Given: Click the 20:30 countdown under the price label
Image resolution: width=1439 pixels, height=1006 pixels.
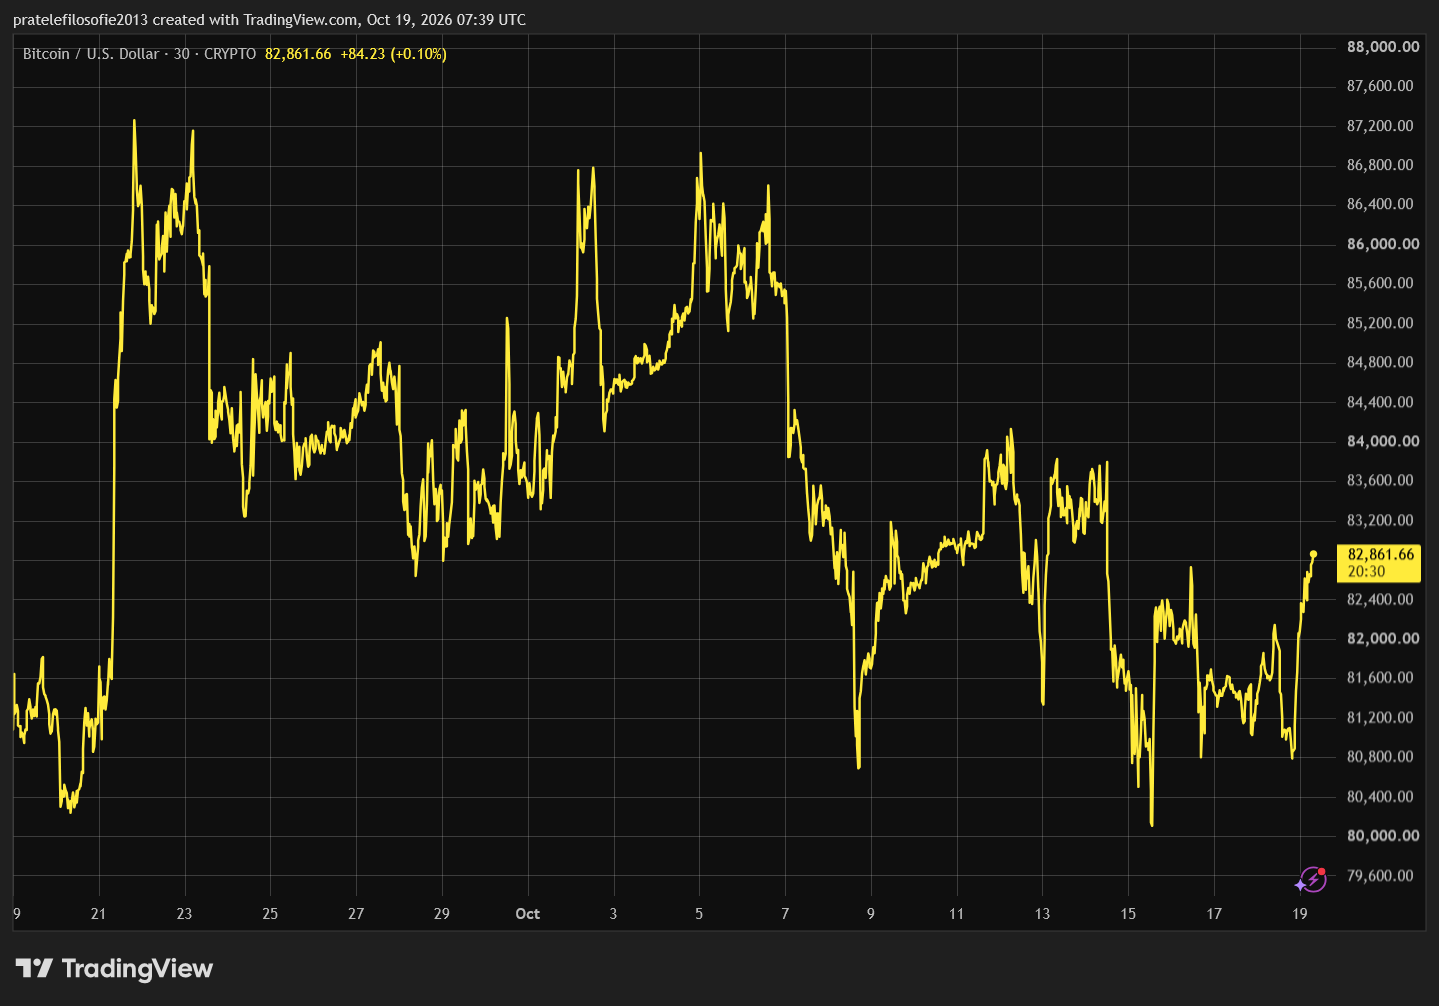Looking at the screenshot, I should [x=1366, y=571].
